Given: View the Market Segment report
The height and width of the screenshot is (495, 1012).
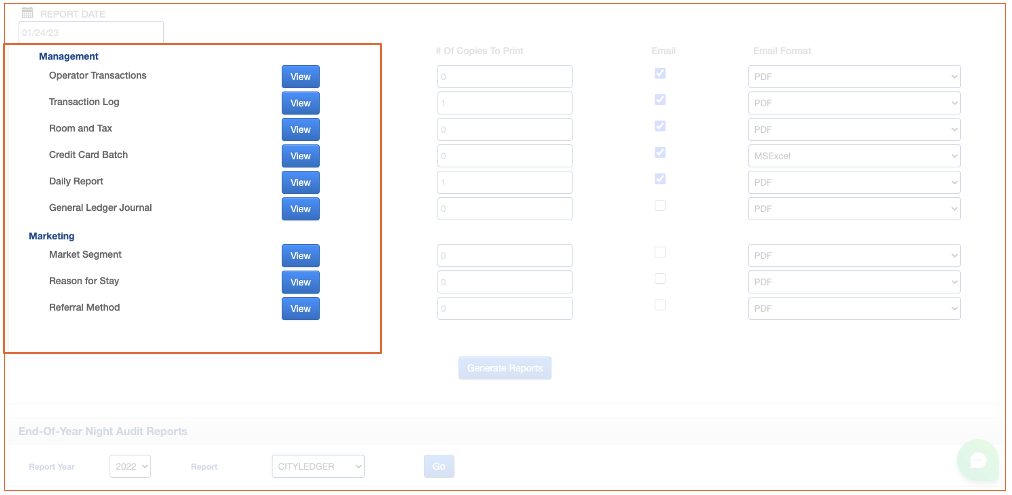Looking at the screenshot, I should click(x=300, y=256).
